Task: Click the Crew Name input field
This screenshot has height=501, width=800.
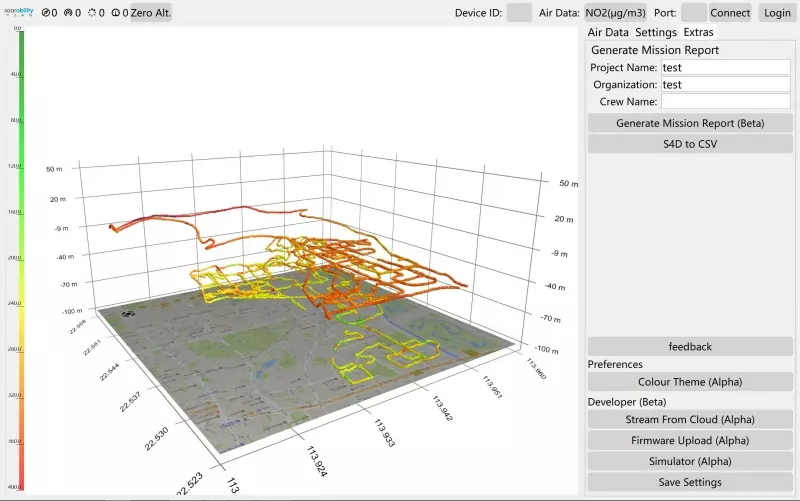Action: [726, 102]
